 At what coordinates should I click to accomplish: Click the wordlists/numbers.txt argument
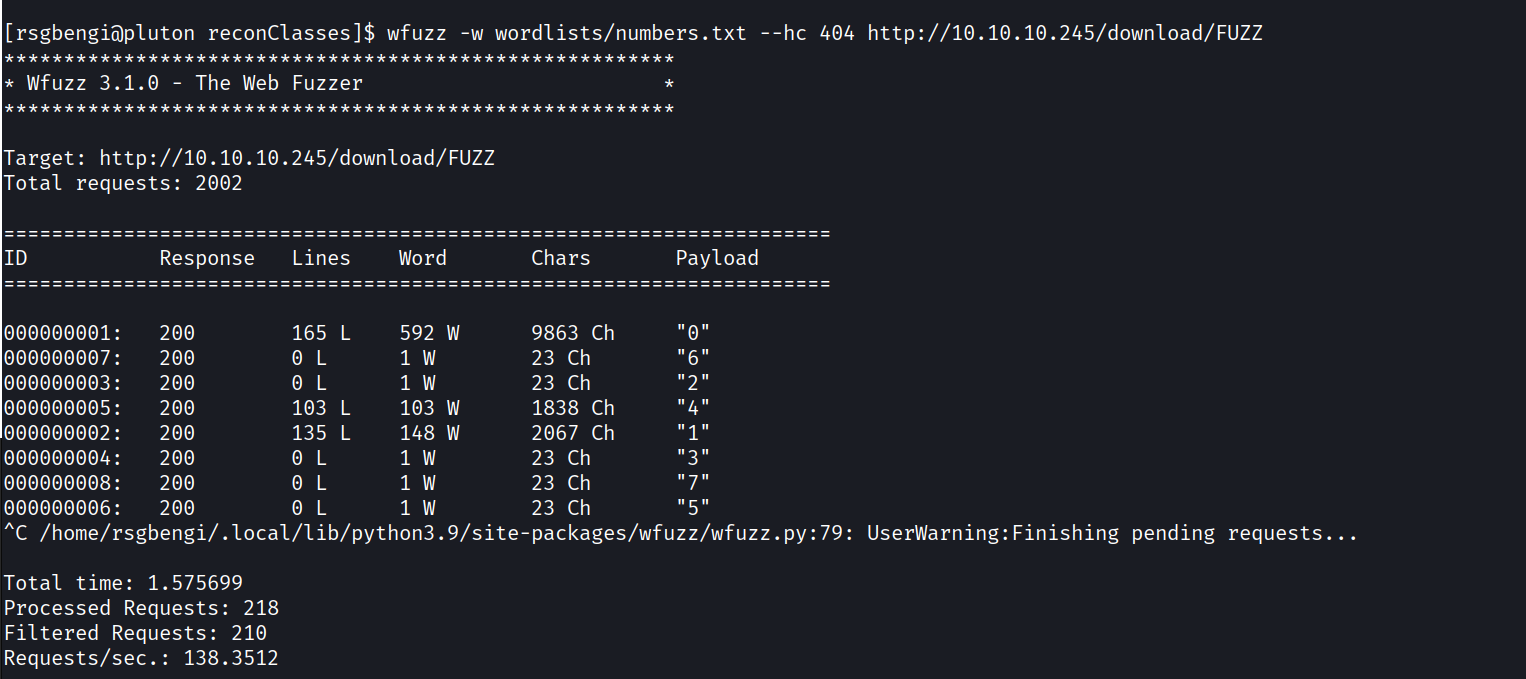coord(618,33)
